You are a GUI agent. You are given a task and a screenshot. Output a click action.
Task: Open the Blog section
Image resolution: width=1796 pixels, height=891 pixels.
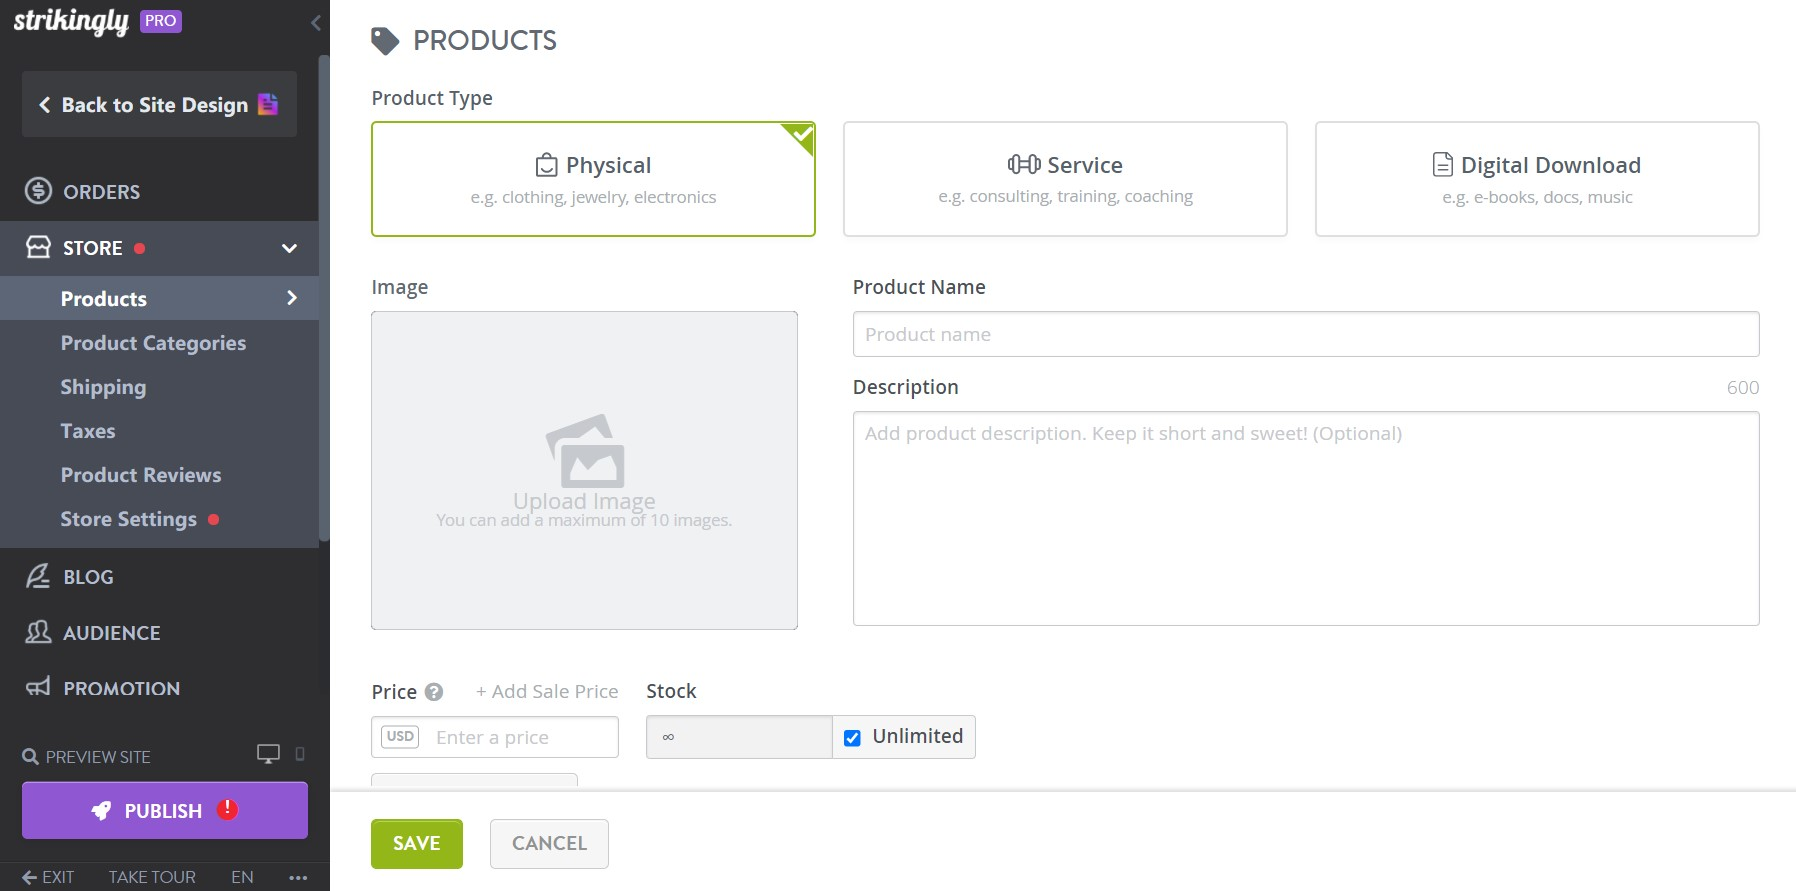tap(87, 577)
